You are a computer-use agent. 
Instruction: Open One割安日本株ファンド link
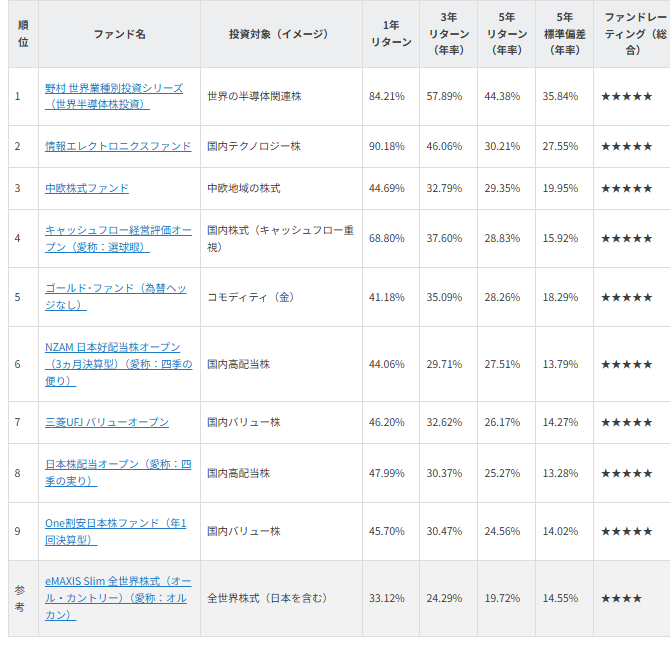click(x=116, y=531)
